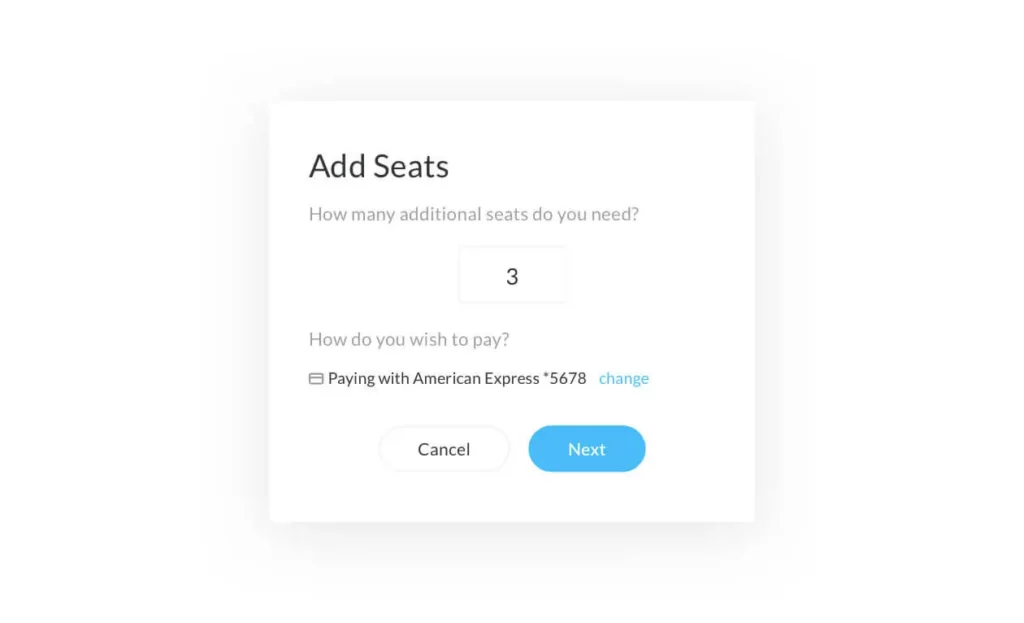Viewport: 1024px width, 623px height.
Task: Click the Add Seats heading
Action: click(x=378, y=166)
